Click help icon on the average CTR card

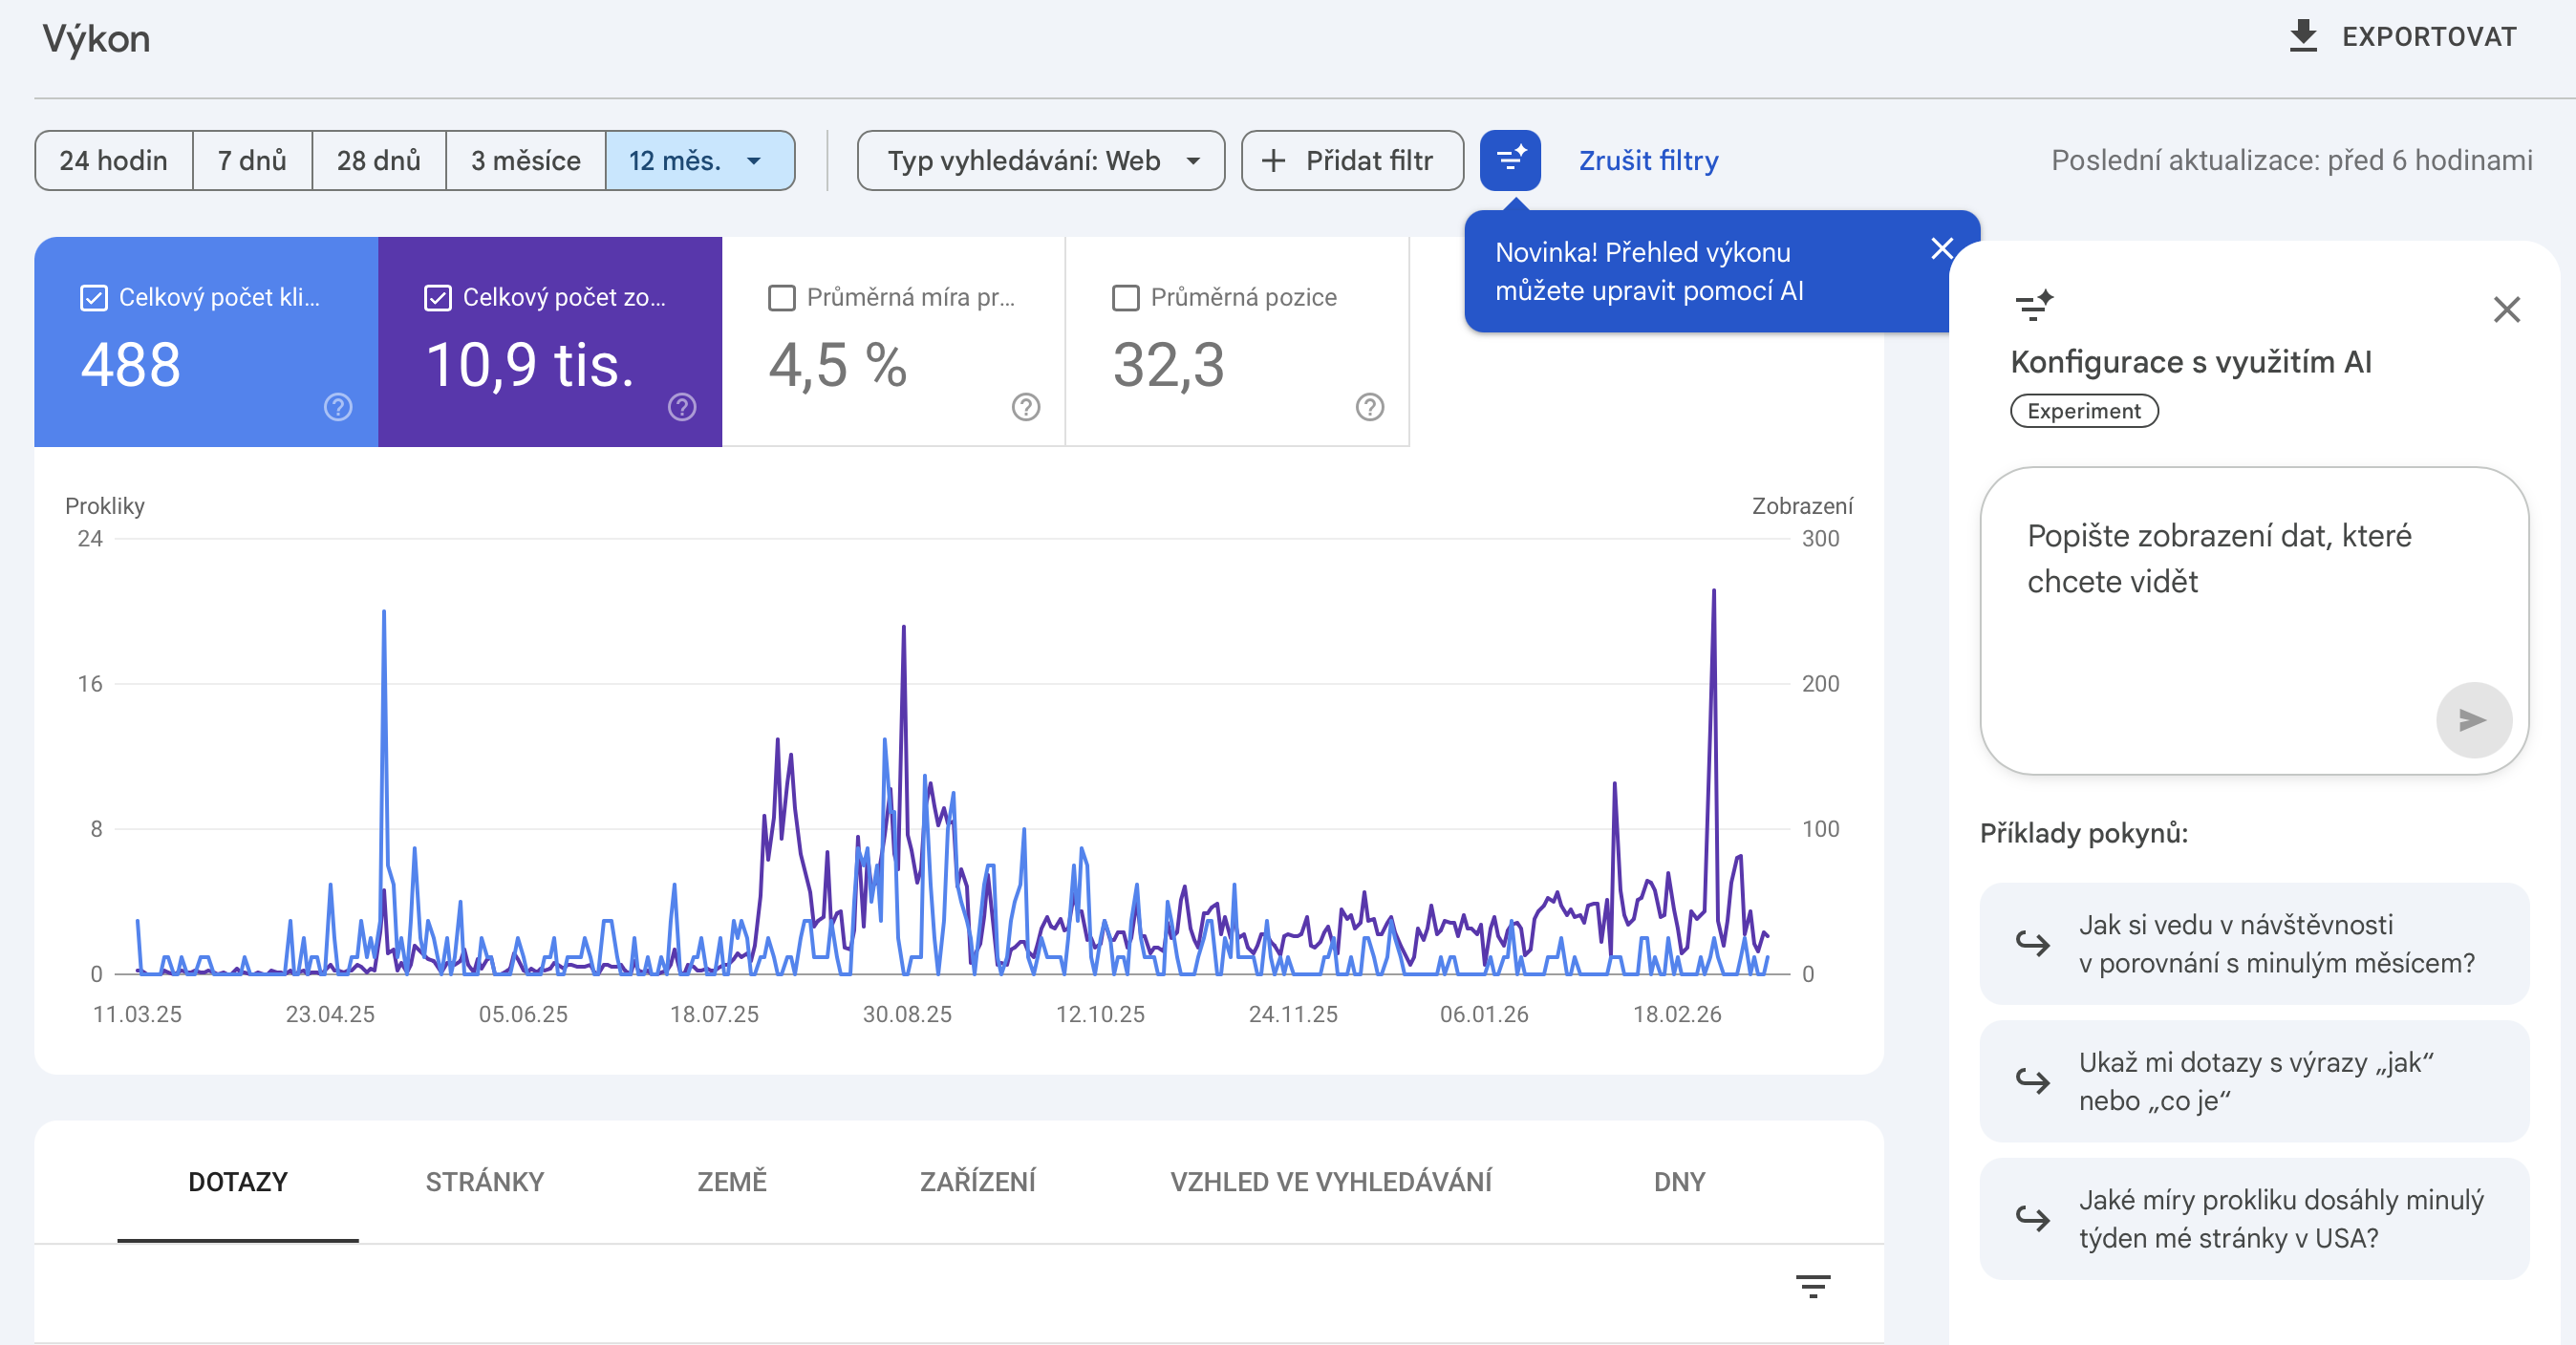(1026, 407)
